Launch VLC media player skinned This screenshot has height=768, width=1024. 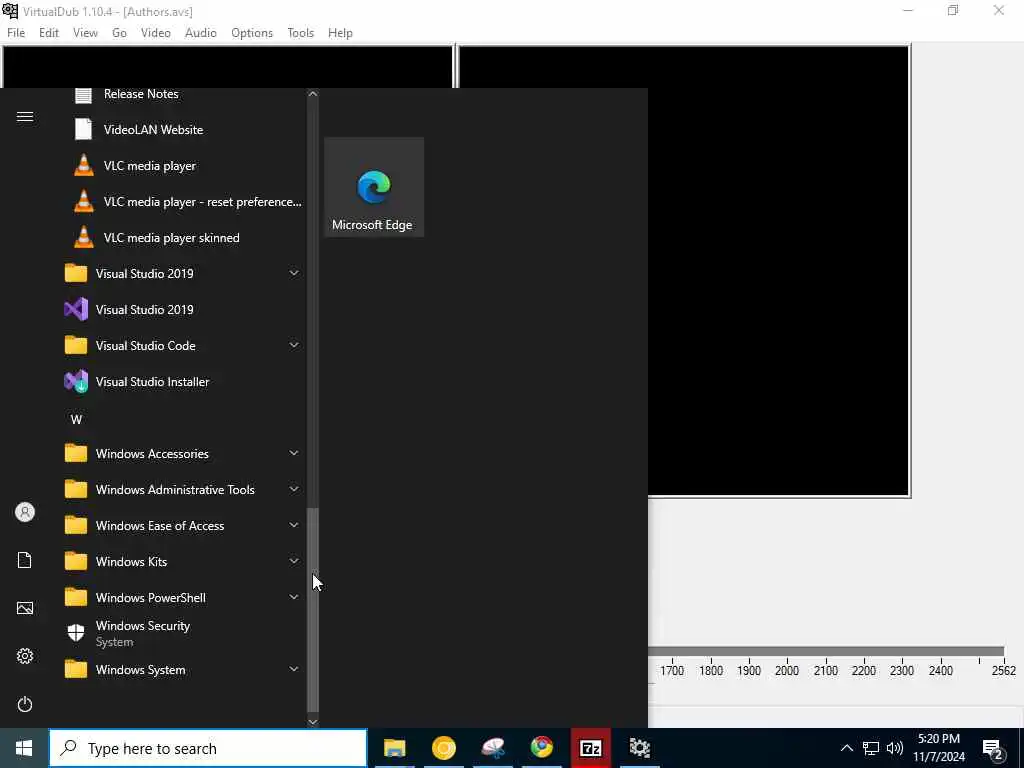pyautogui.click(x=180, y=238)
